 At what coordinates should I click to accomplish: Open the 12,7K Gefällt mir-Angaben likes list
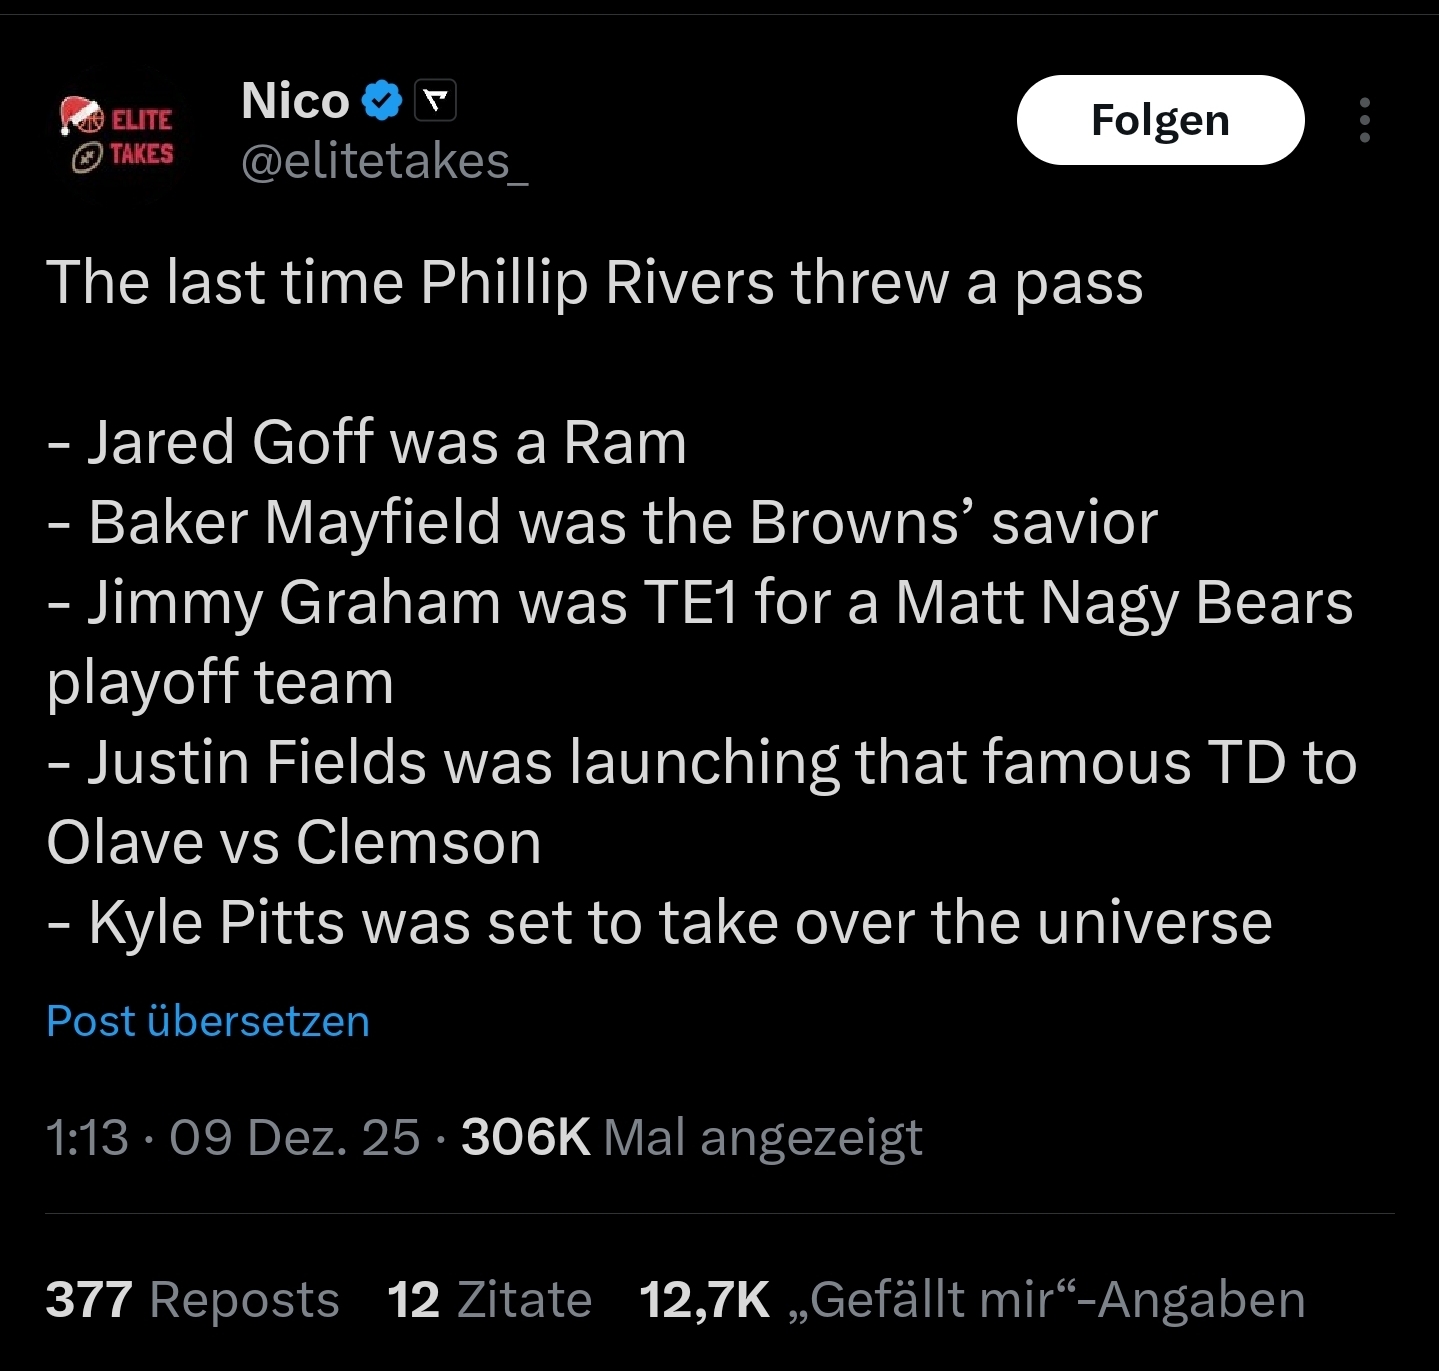click(971, 1300)
